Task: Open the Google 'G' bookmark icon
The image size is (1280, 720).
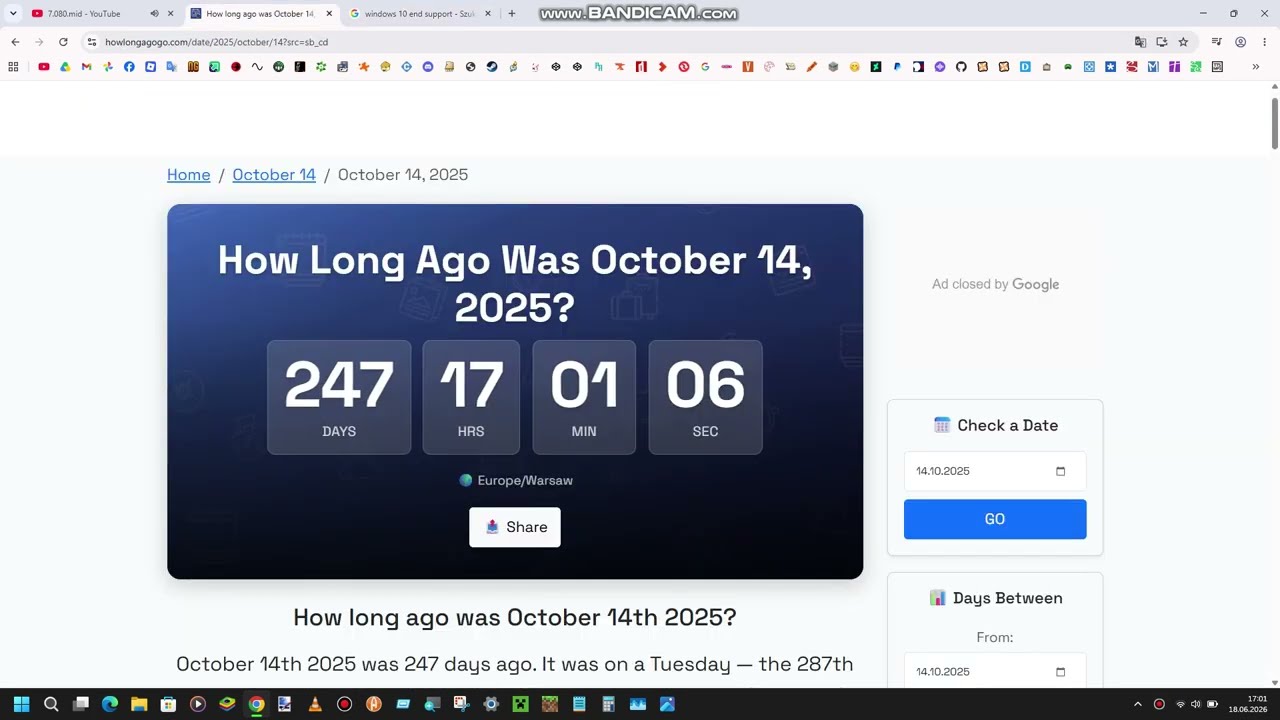Action: tap(705, 67)
